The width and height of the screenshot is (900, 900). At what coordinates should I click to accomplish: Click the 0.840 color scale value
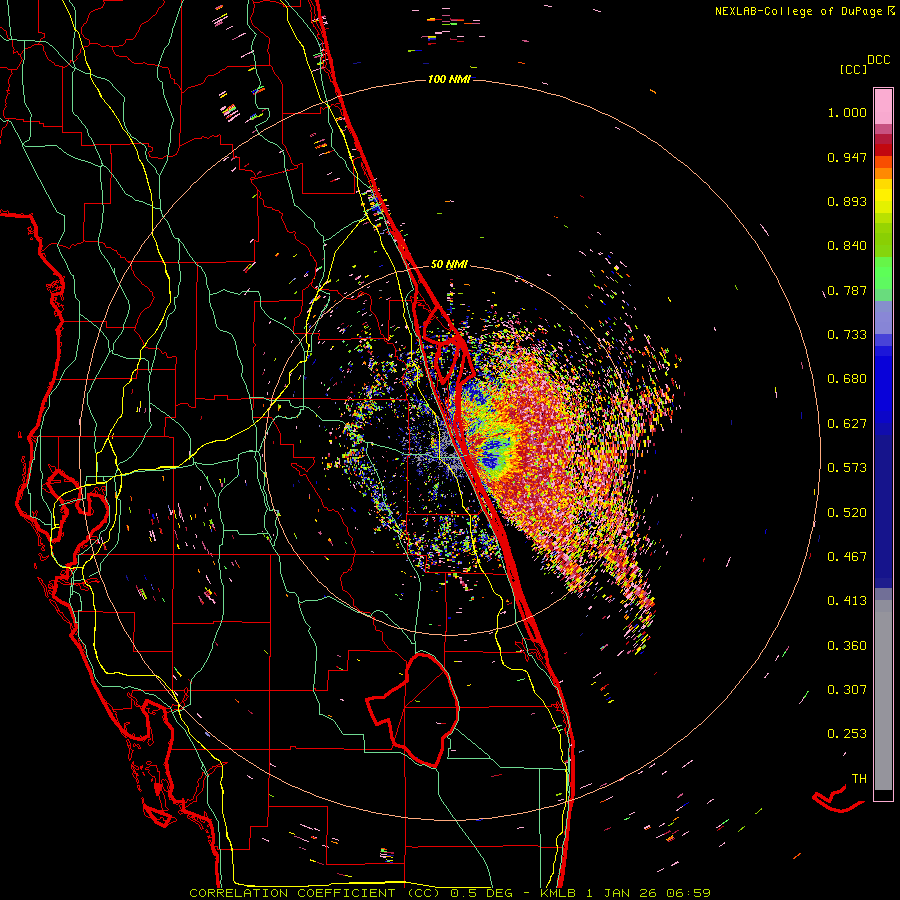[847, 246]
